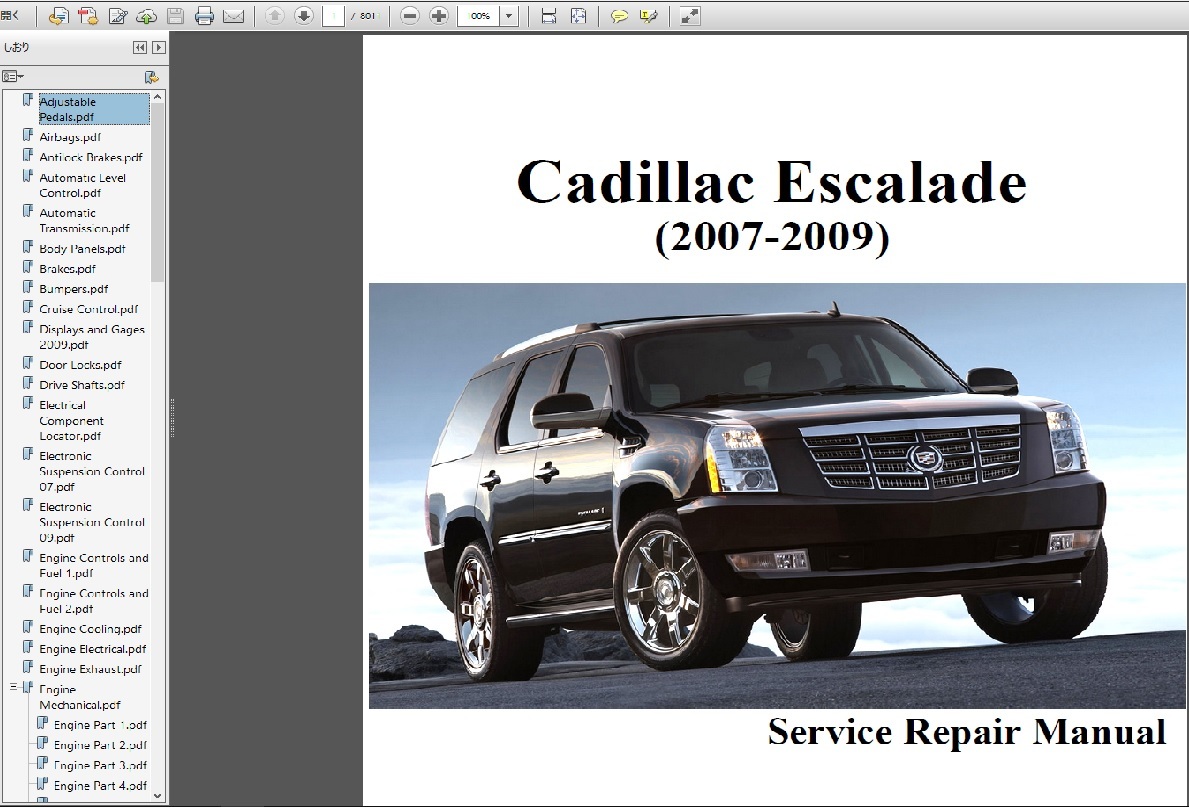This screenshot has width=1189, height=807.
Task: Go to the next page arrow
Action: point(303,15)
